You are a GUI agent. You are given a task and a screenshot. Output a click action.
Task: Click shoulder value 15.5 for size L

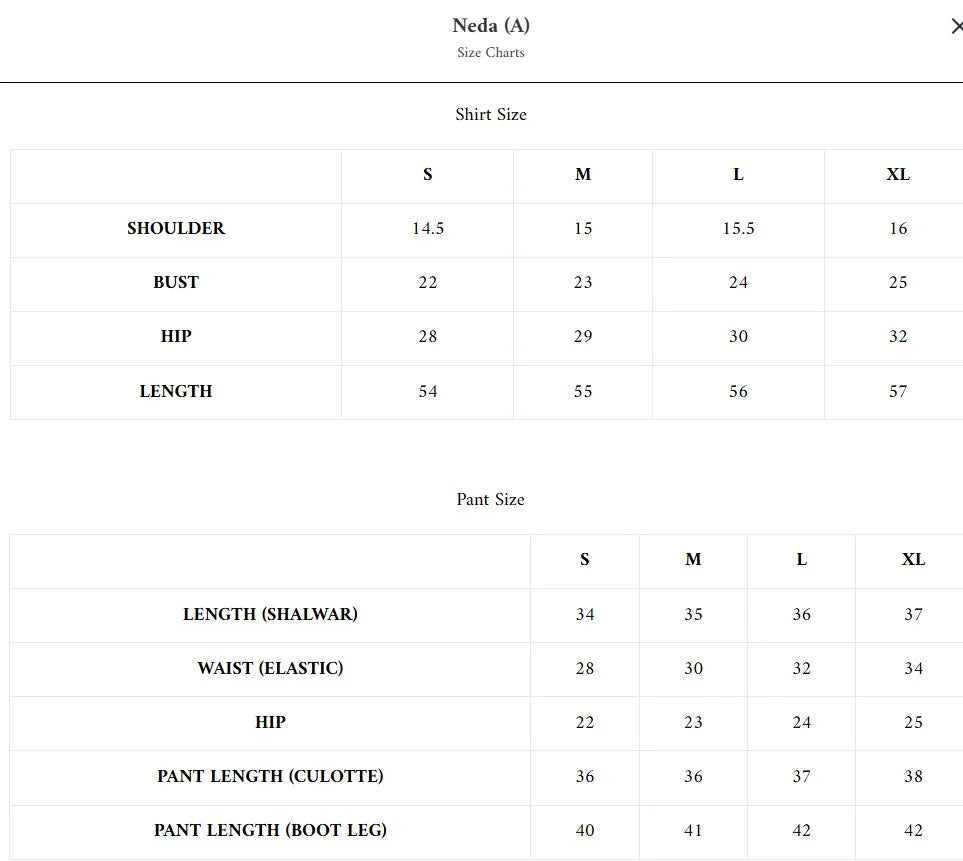tap(738, 228)
